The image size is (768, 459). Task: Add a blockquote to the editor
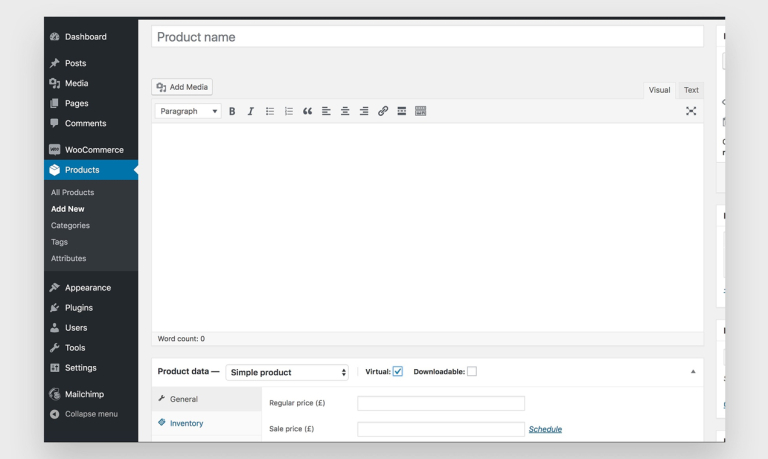pyautogui.click(x=307, y=111)
